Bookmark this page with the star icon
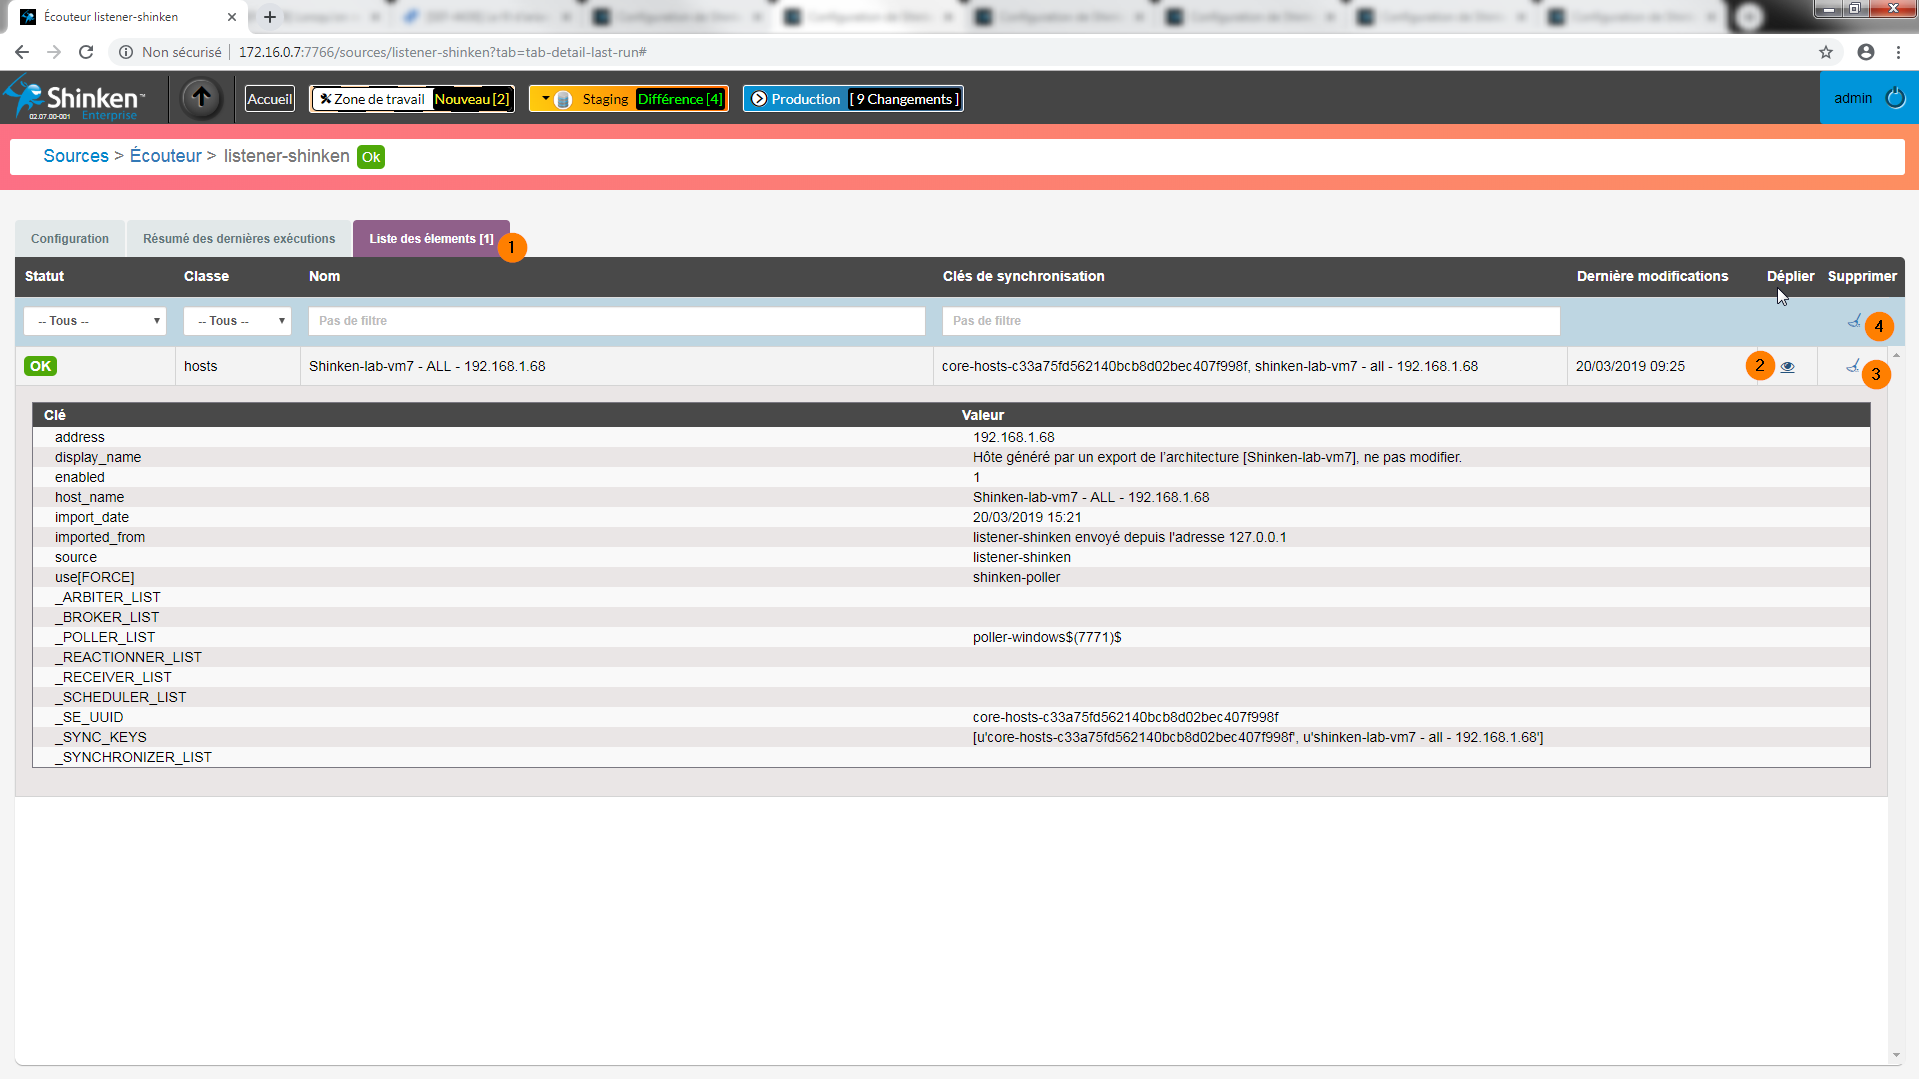Image resolution: width=1919 pixels, height=1079 pixels. [x=1826, y=52]
